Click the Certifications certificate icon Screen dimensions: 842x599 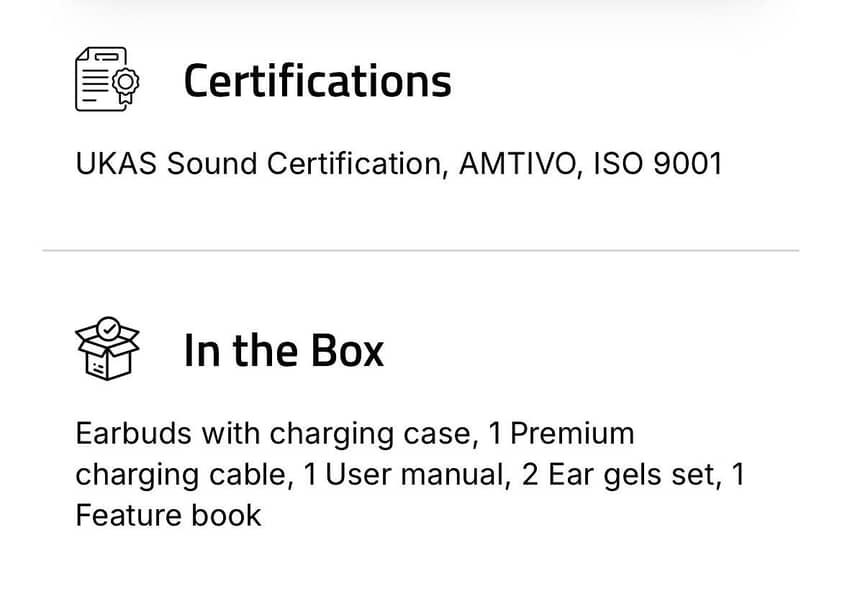coord(108,79)
